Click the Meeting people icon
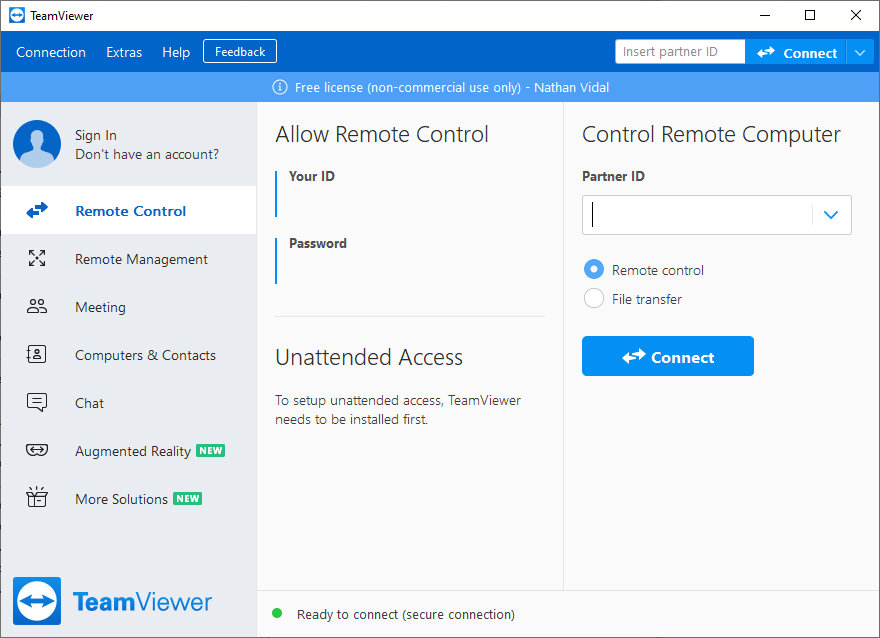This screenshot has height=638, width=880. 37,307
